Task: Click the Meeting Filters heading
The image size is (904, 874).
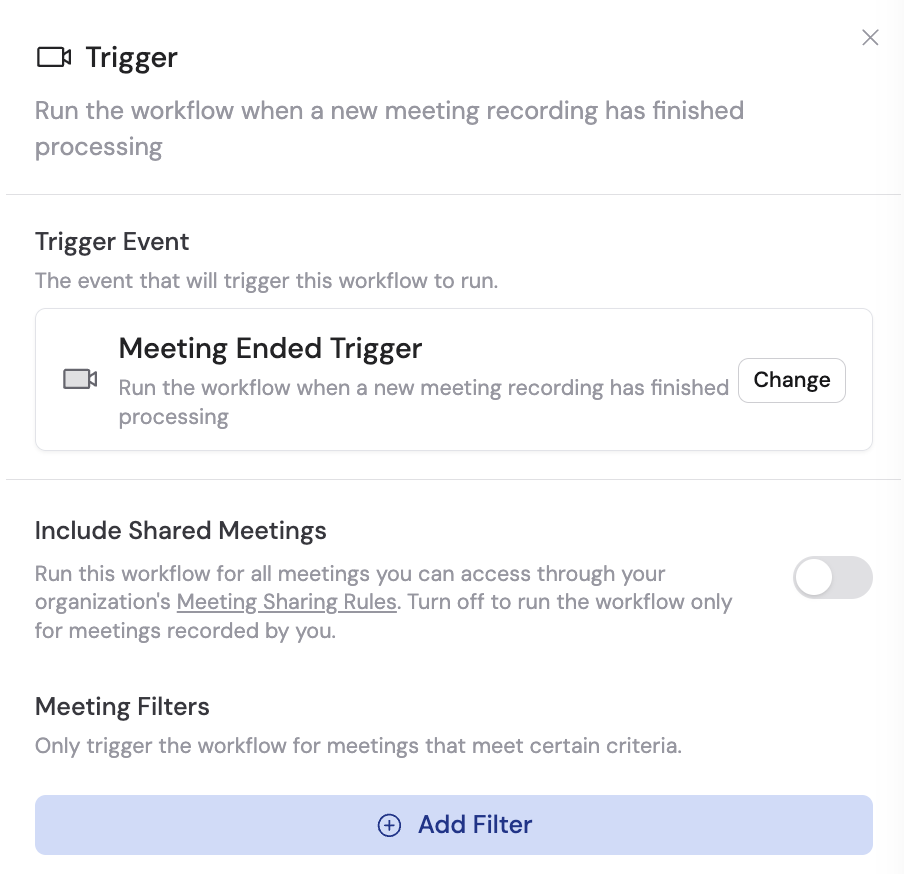Action: [122, 706]
